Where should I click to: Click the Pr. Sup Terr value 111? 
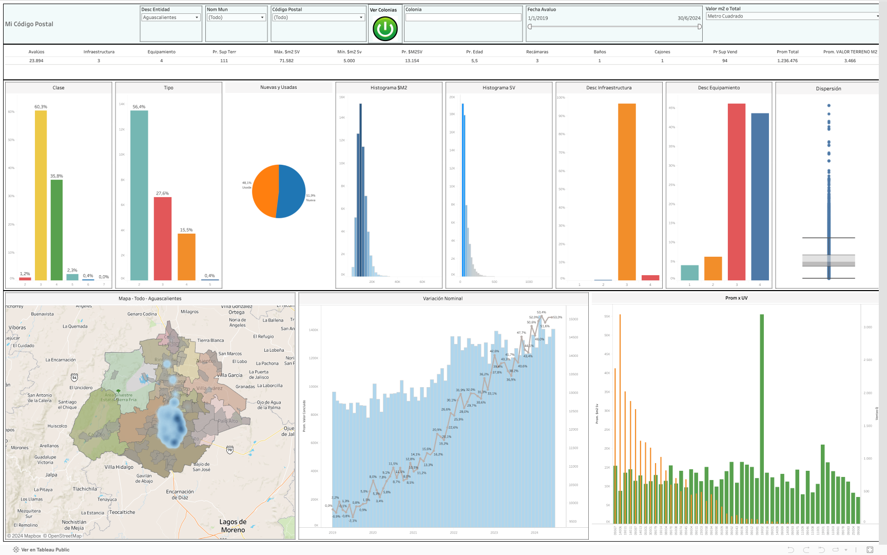coord(224,61)
